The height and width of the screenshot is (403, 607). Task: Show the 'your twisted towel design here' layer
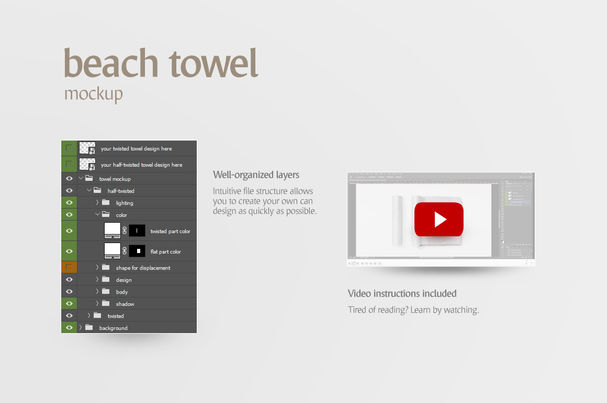click(x=69, y=148)
